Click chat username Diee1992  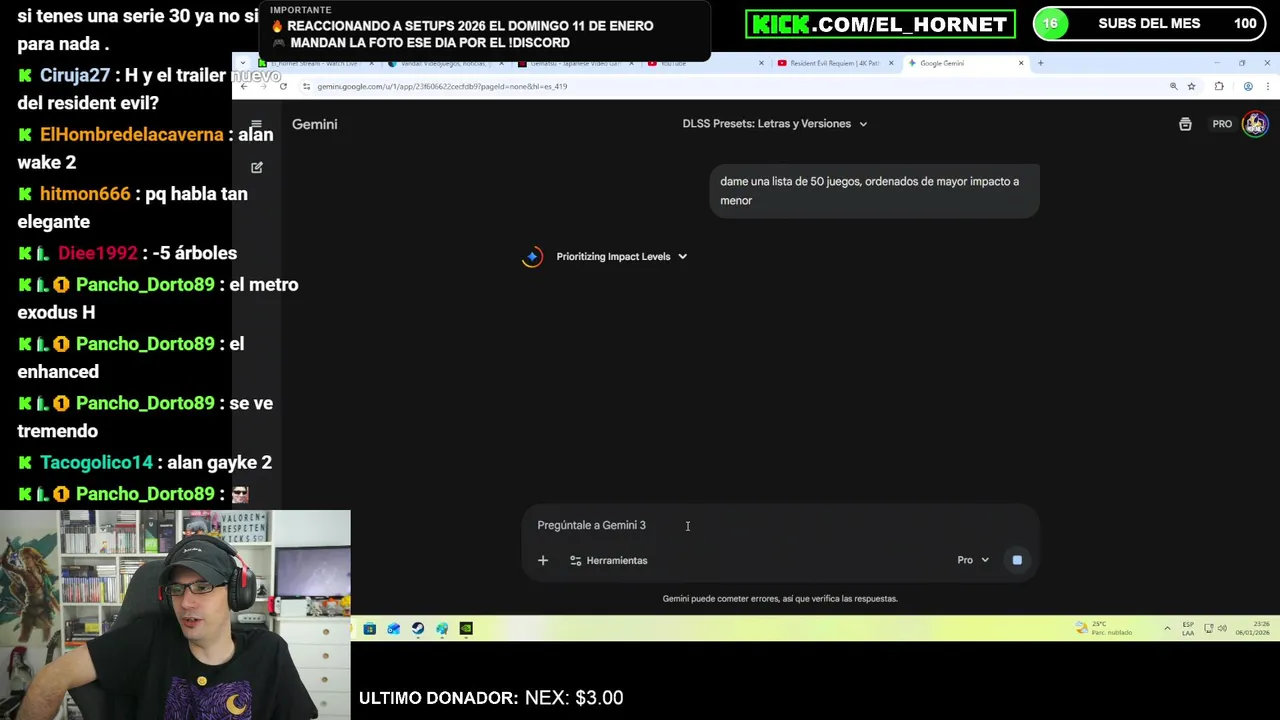[97, 253]
